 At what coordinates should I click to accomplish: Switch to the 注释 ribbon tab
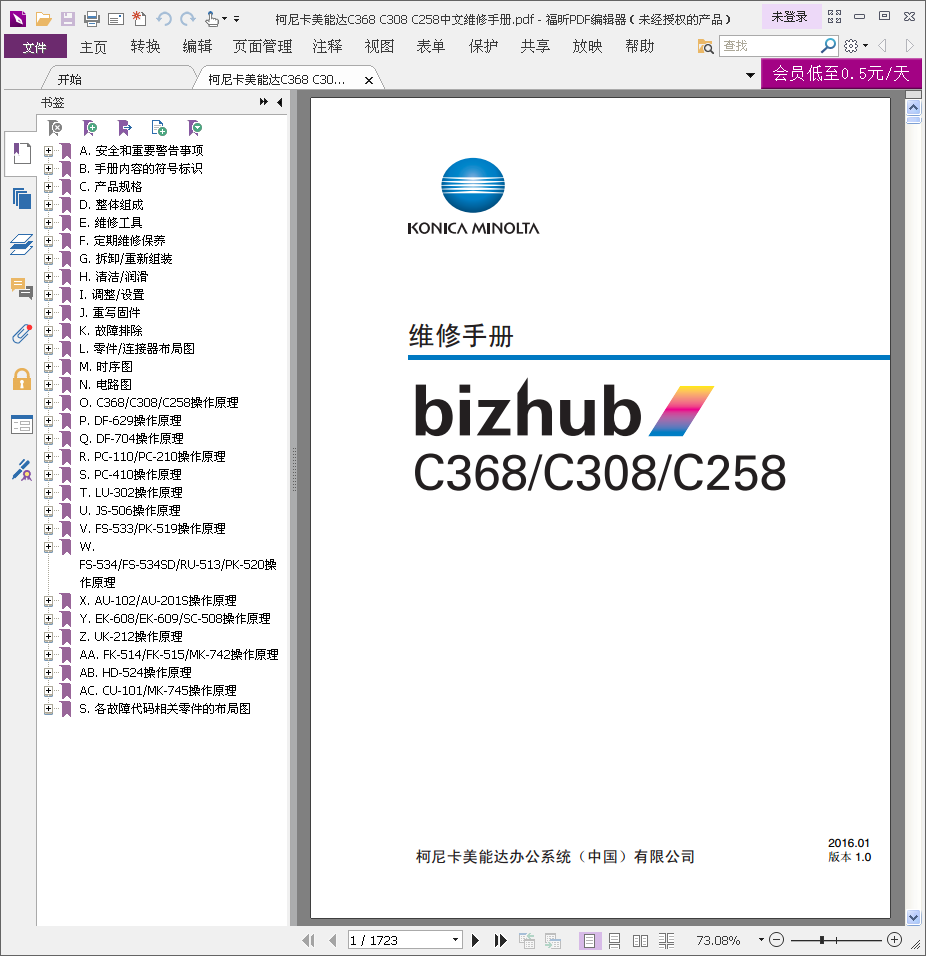click(327, 46)
